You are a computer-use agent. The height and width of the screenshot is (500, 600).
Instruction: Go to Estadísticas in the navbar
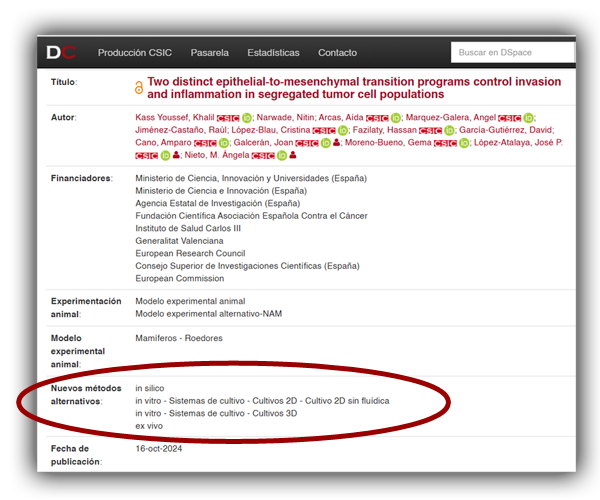(x=273, y=52)
